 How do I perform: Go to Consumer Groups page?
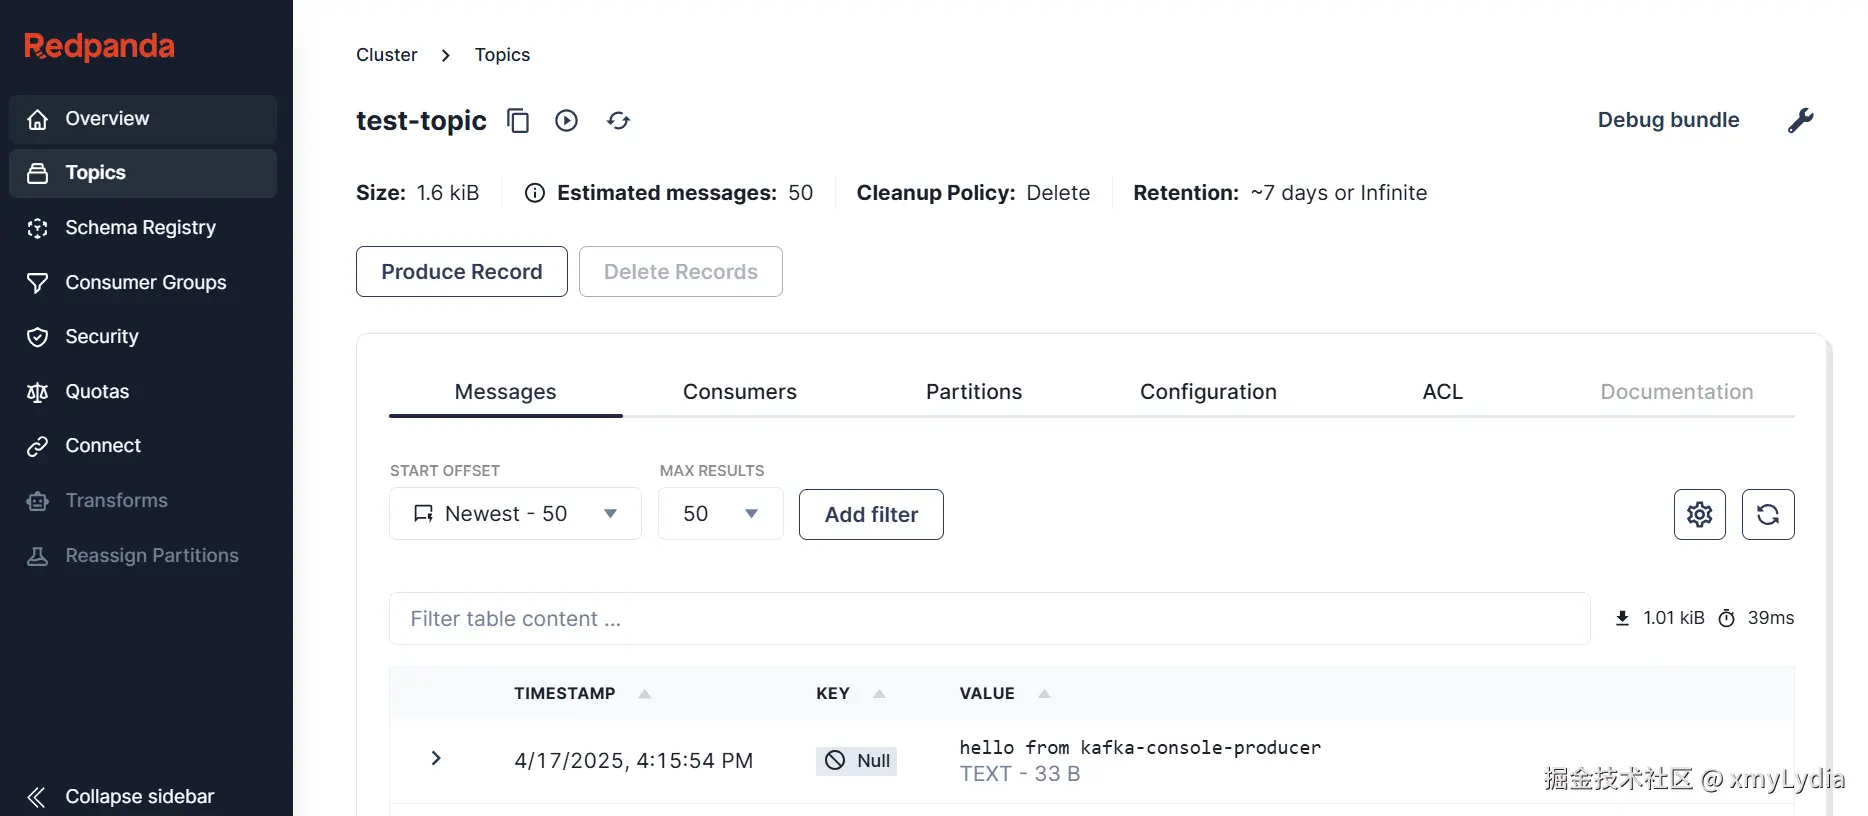[x=145, y=283]
